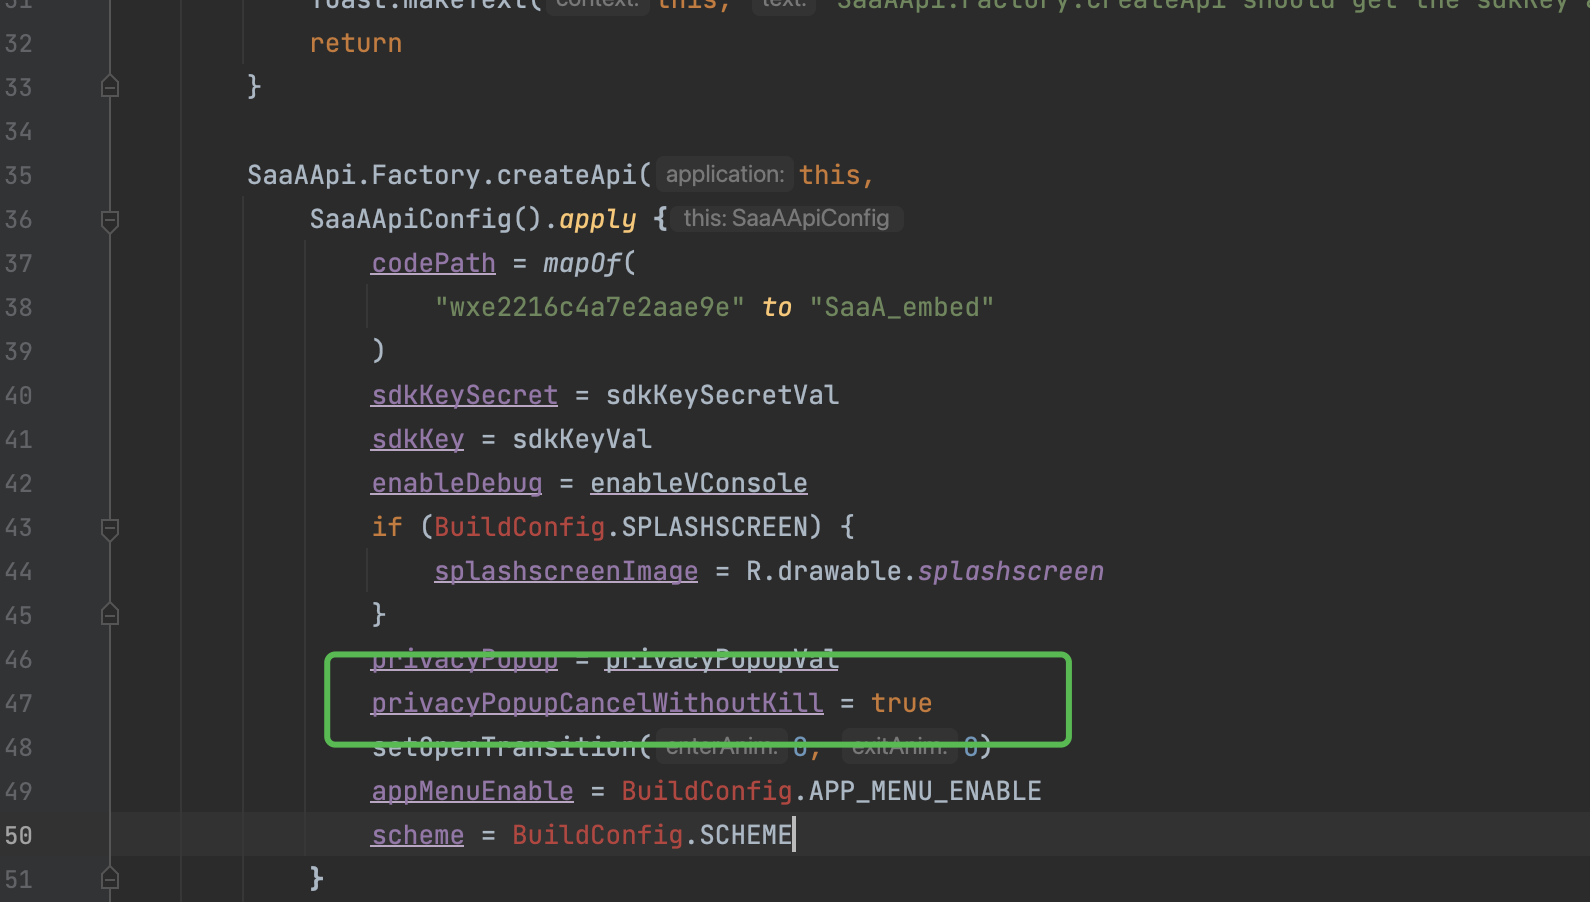Click the 'application:' parameter hint
This screenshot has height=902, width=1590.
[724, 175]
